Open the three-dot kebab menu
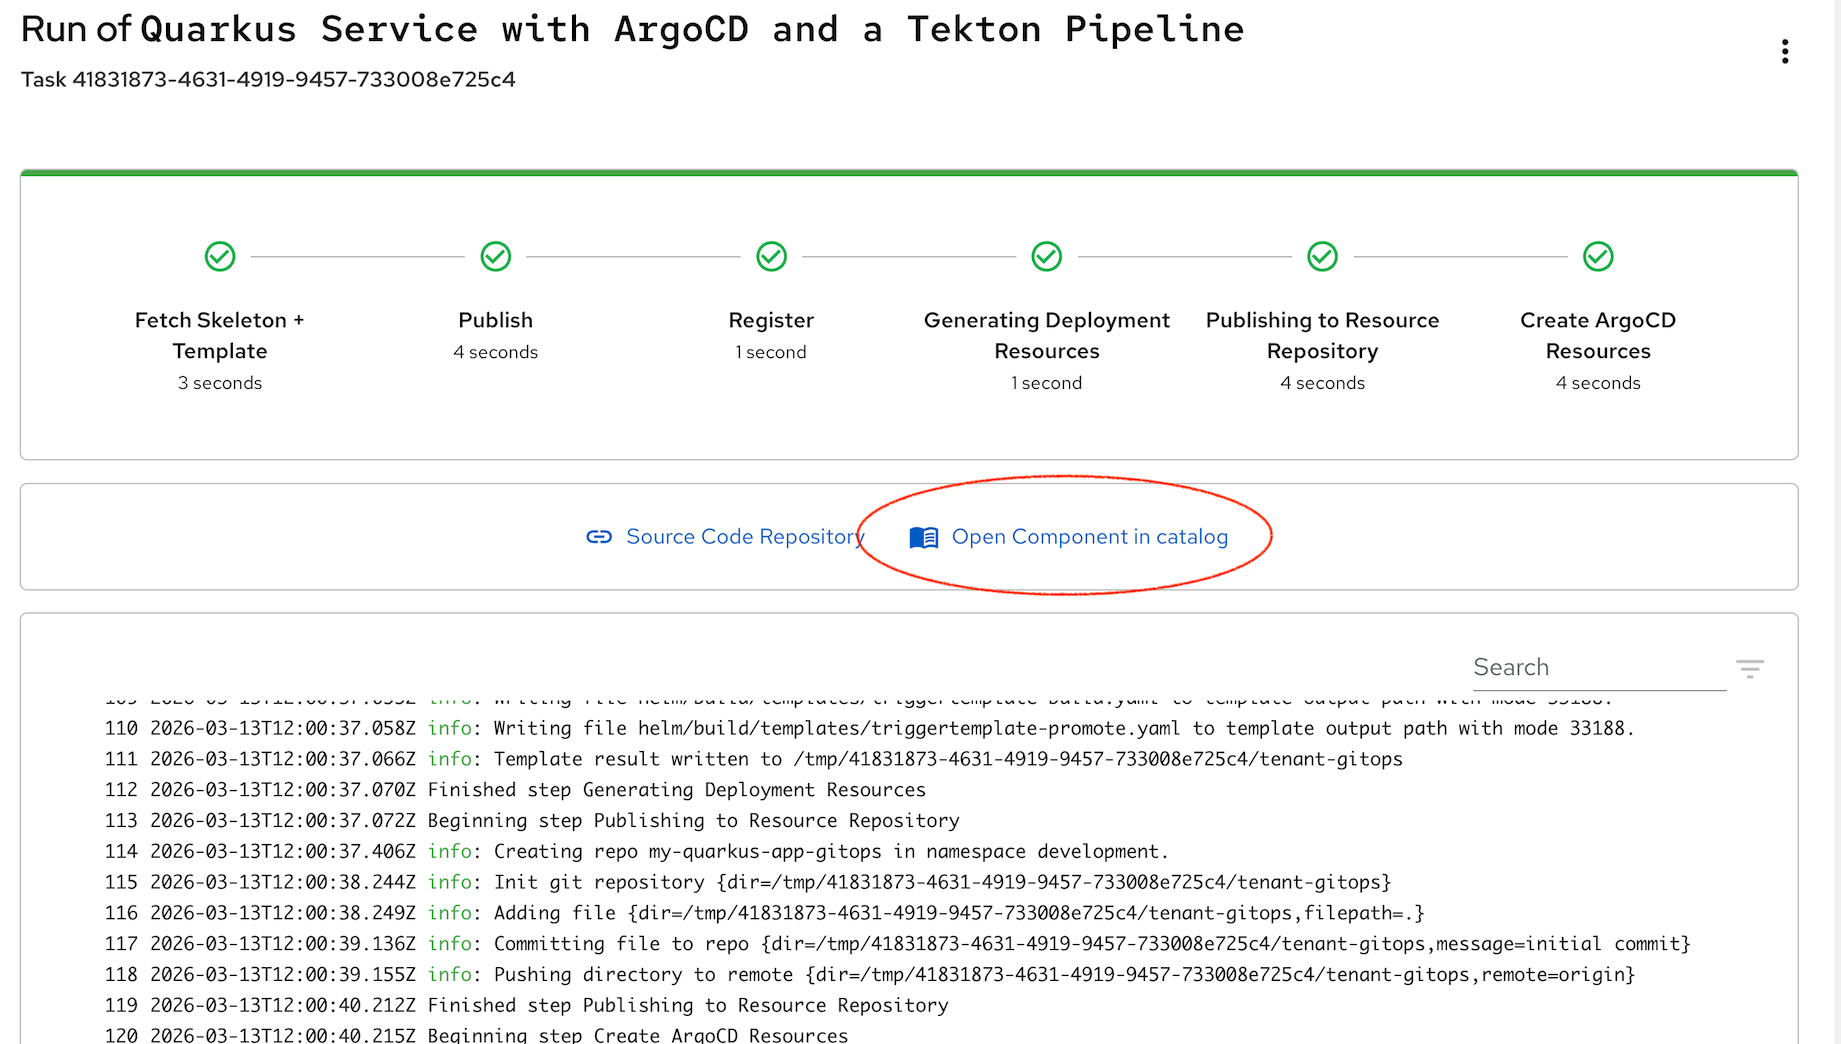The image size is (1841, 1044). [x=1784, y=52]
